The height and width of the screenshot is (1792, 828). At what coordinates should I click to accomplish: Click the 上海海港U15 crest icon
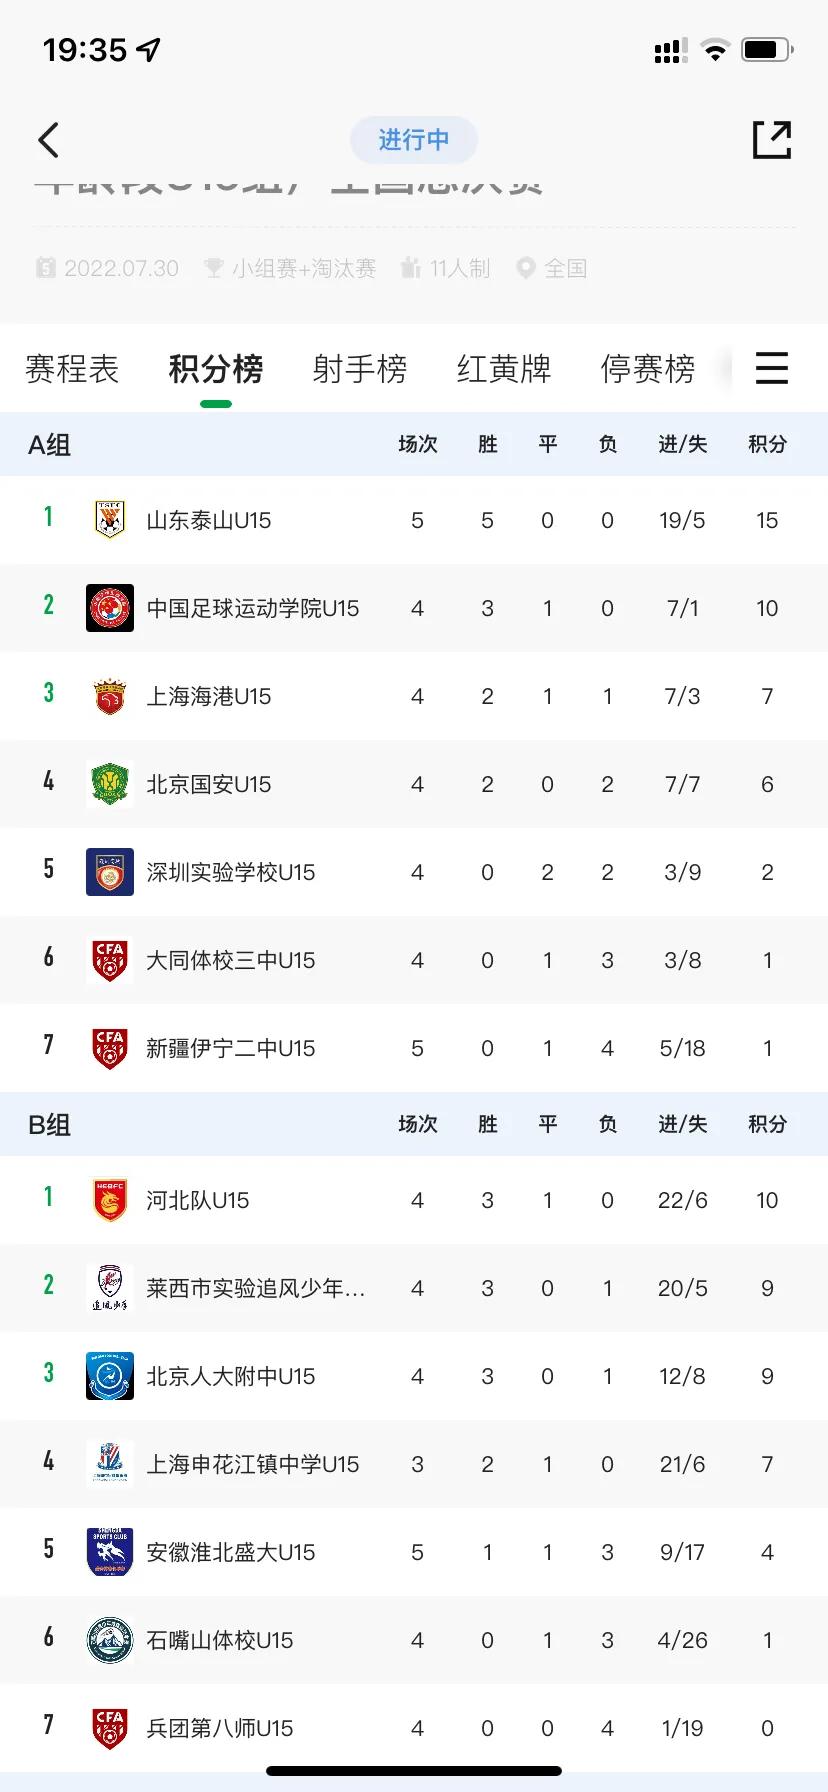(110, 695)
